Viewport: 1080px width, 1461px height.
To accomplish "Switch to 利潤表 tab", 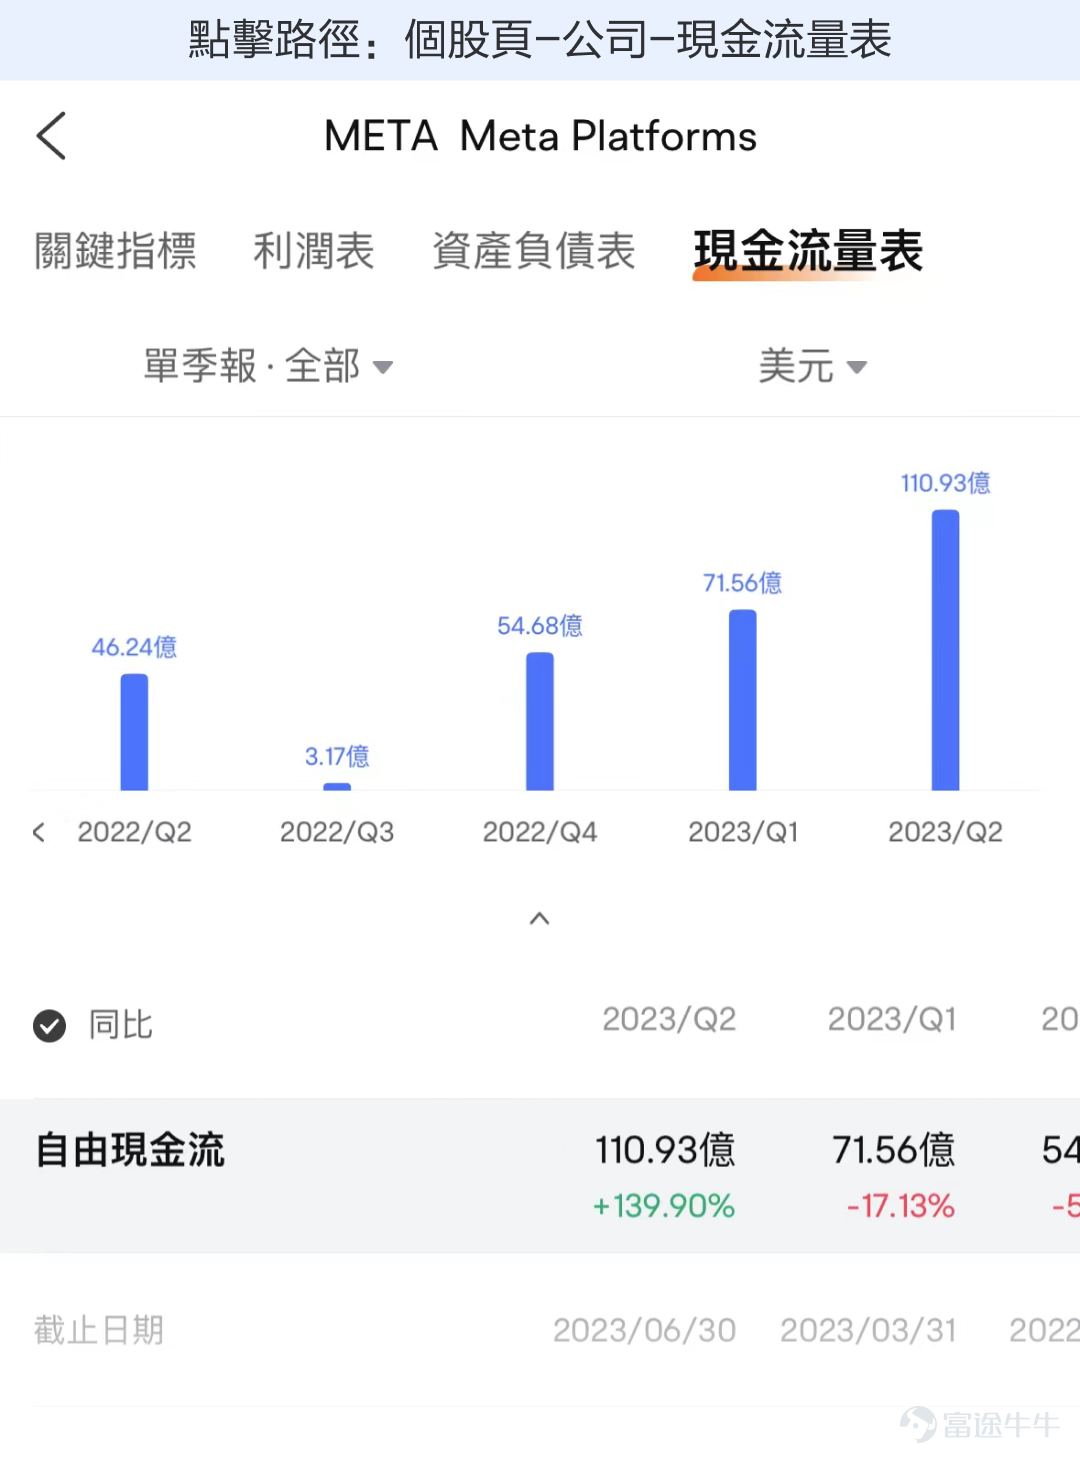I will pyautogui.click(x=313, y=250).
